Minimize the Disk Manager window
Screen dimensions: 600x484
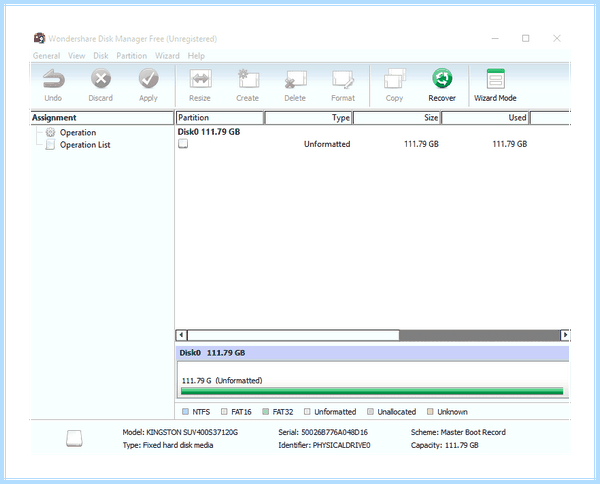[495, 38]
